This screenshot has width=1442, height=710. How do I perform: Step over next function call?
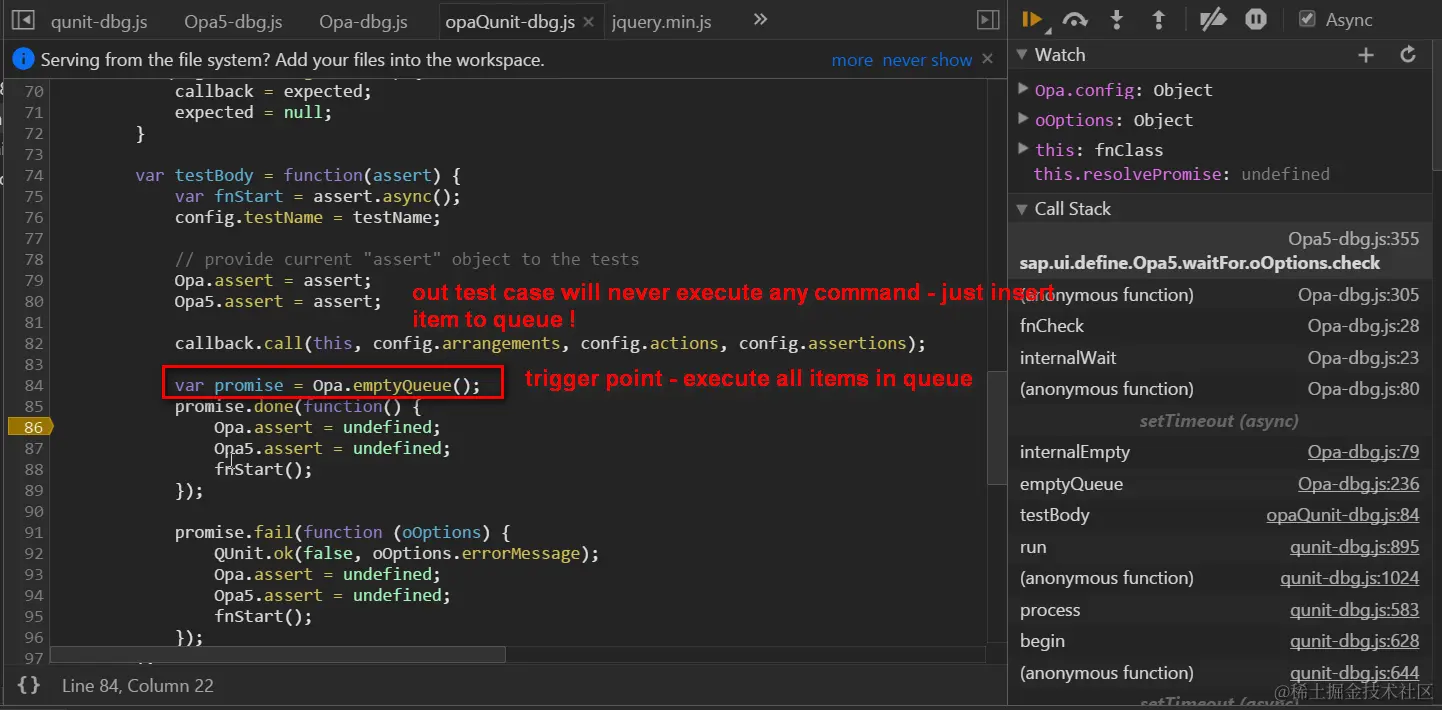tap(1075, 19)
